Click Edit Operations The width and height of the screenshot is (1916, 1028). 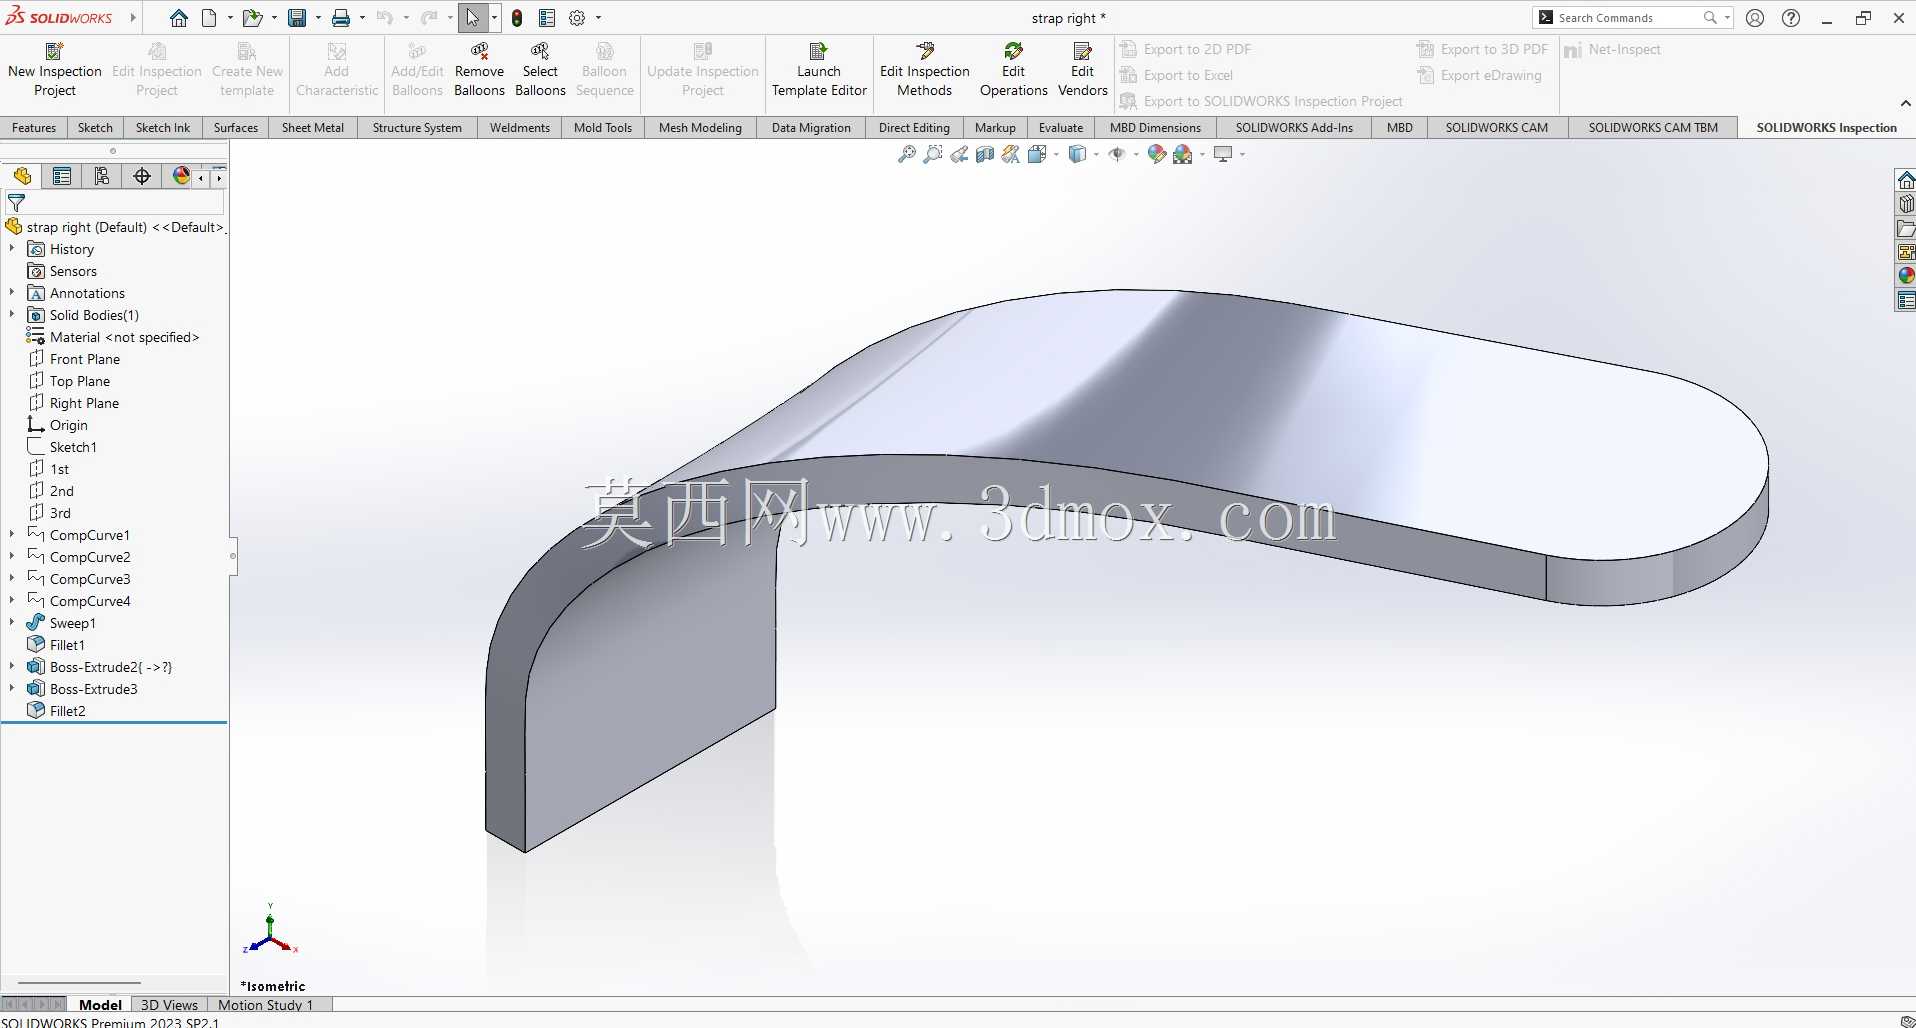point(1013,69)
